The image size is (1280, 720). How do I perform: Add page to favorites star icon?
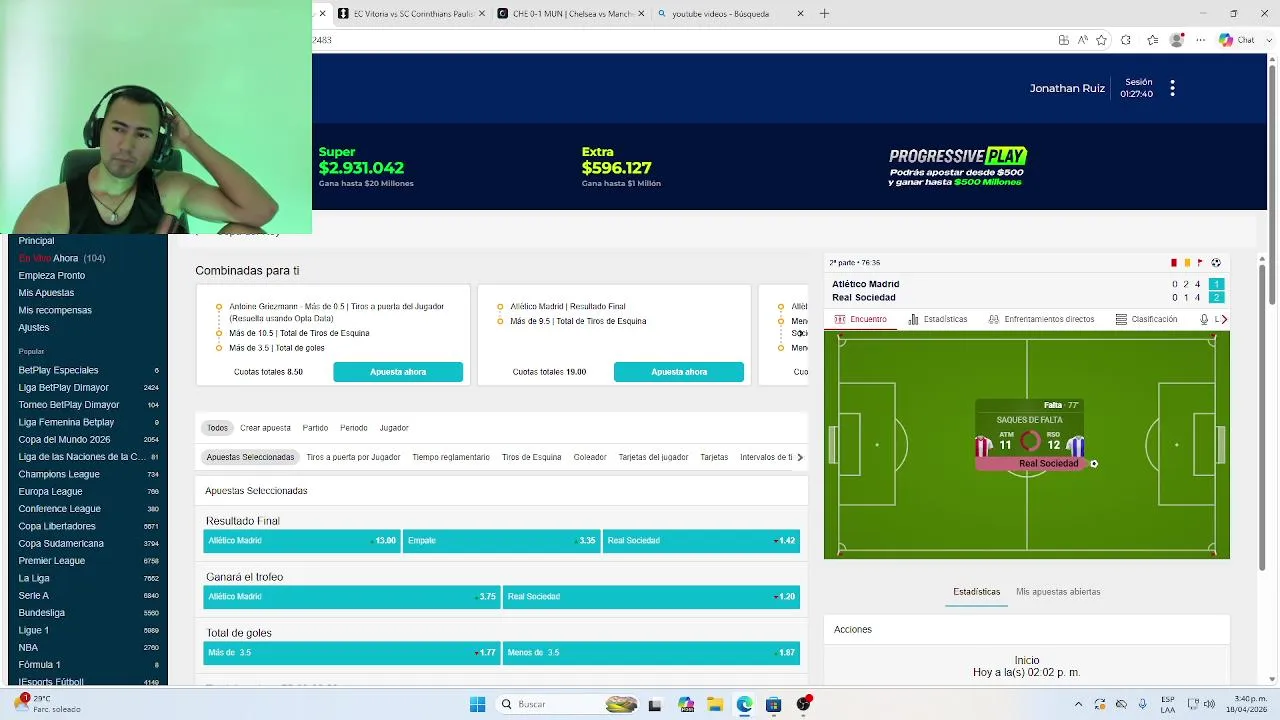(x=1101, y=40)
